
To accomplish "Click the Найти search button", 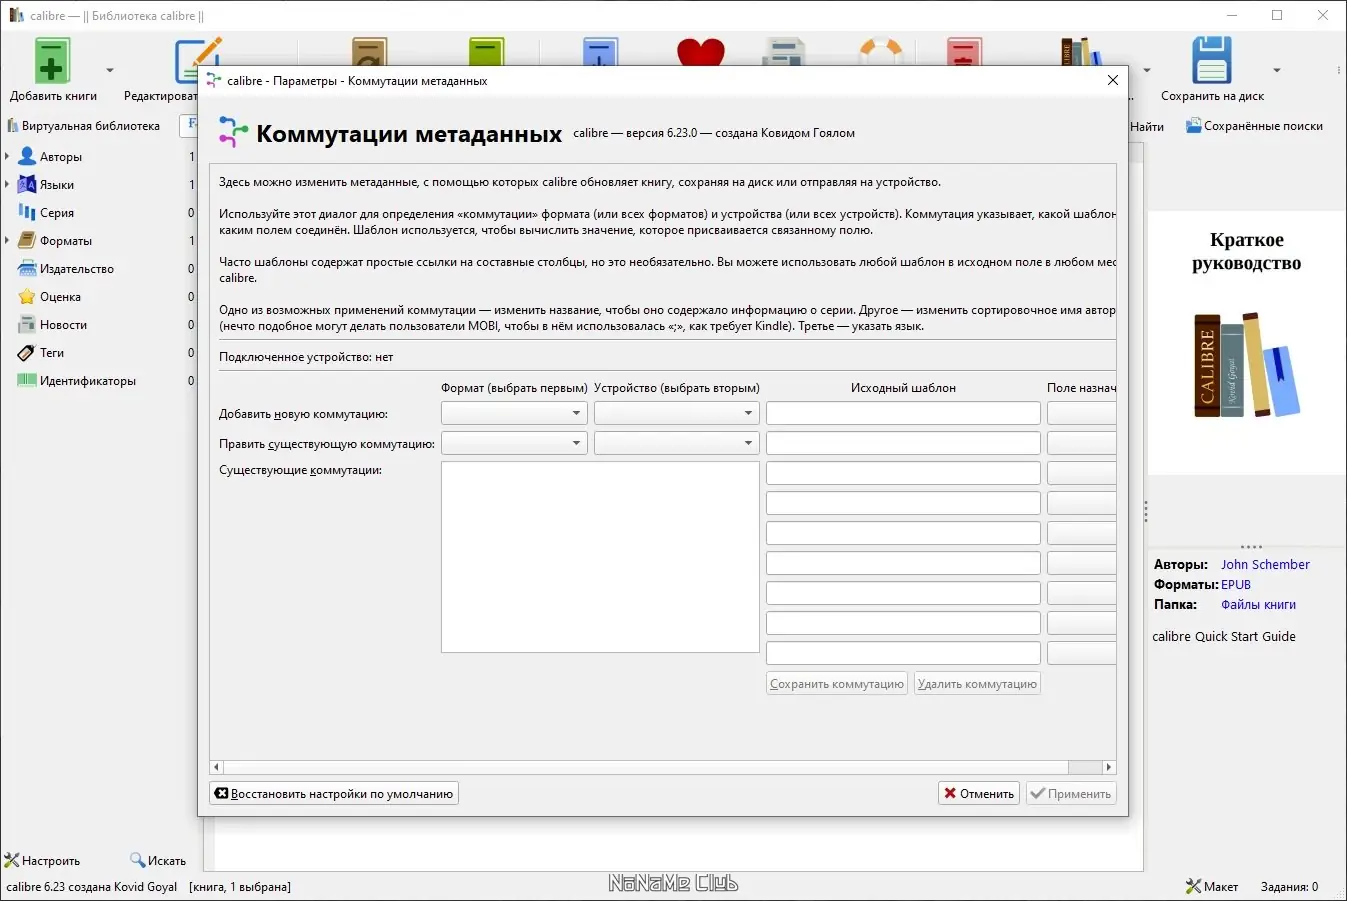I will 1147,127.
